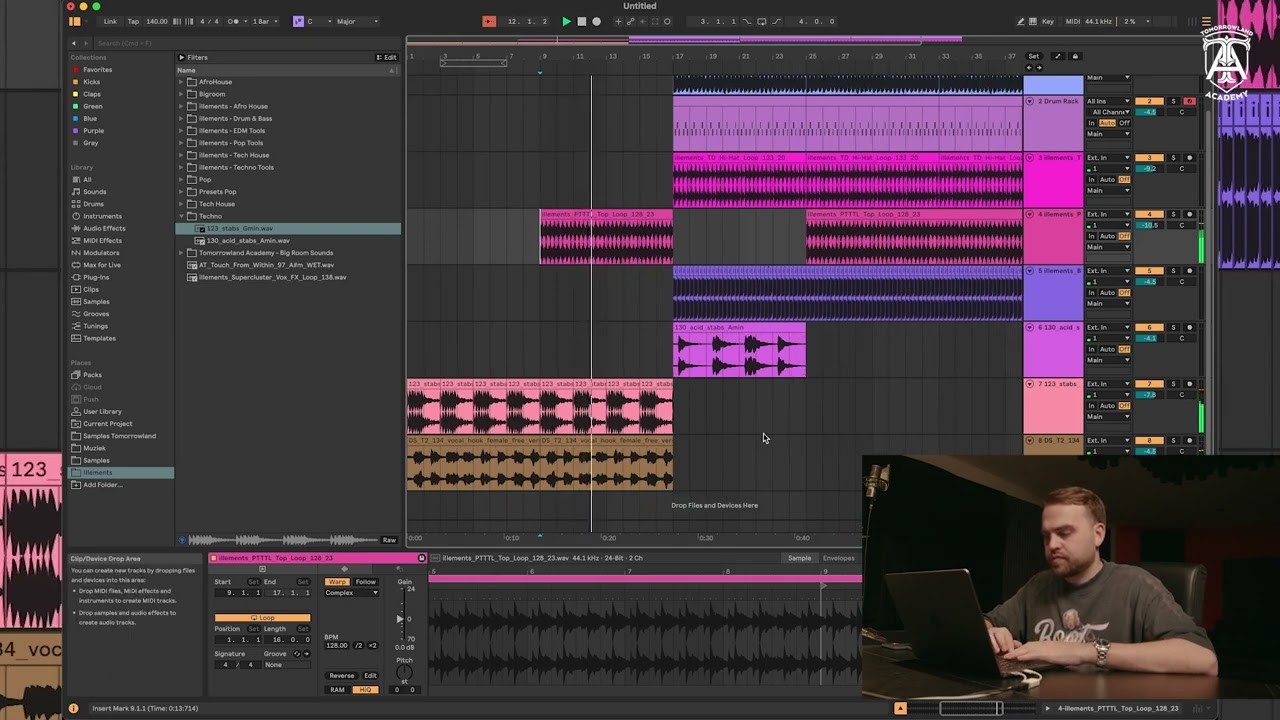Image resolution: width=1280 pixels, height=720 pixels.
Task: Expand the AfroHouse folder
Action: coord(182,82)
